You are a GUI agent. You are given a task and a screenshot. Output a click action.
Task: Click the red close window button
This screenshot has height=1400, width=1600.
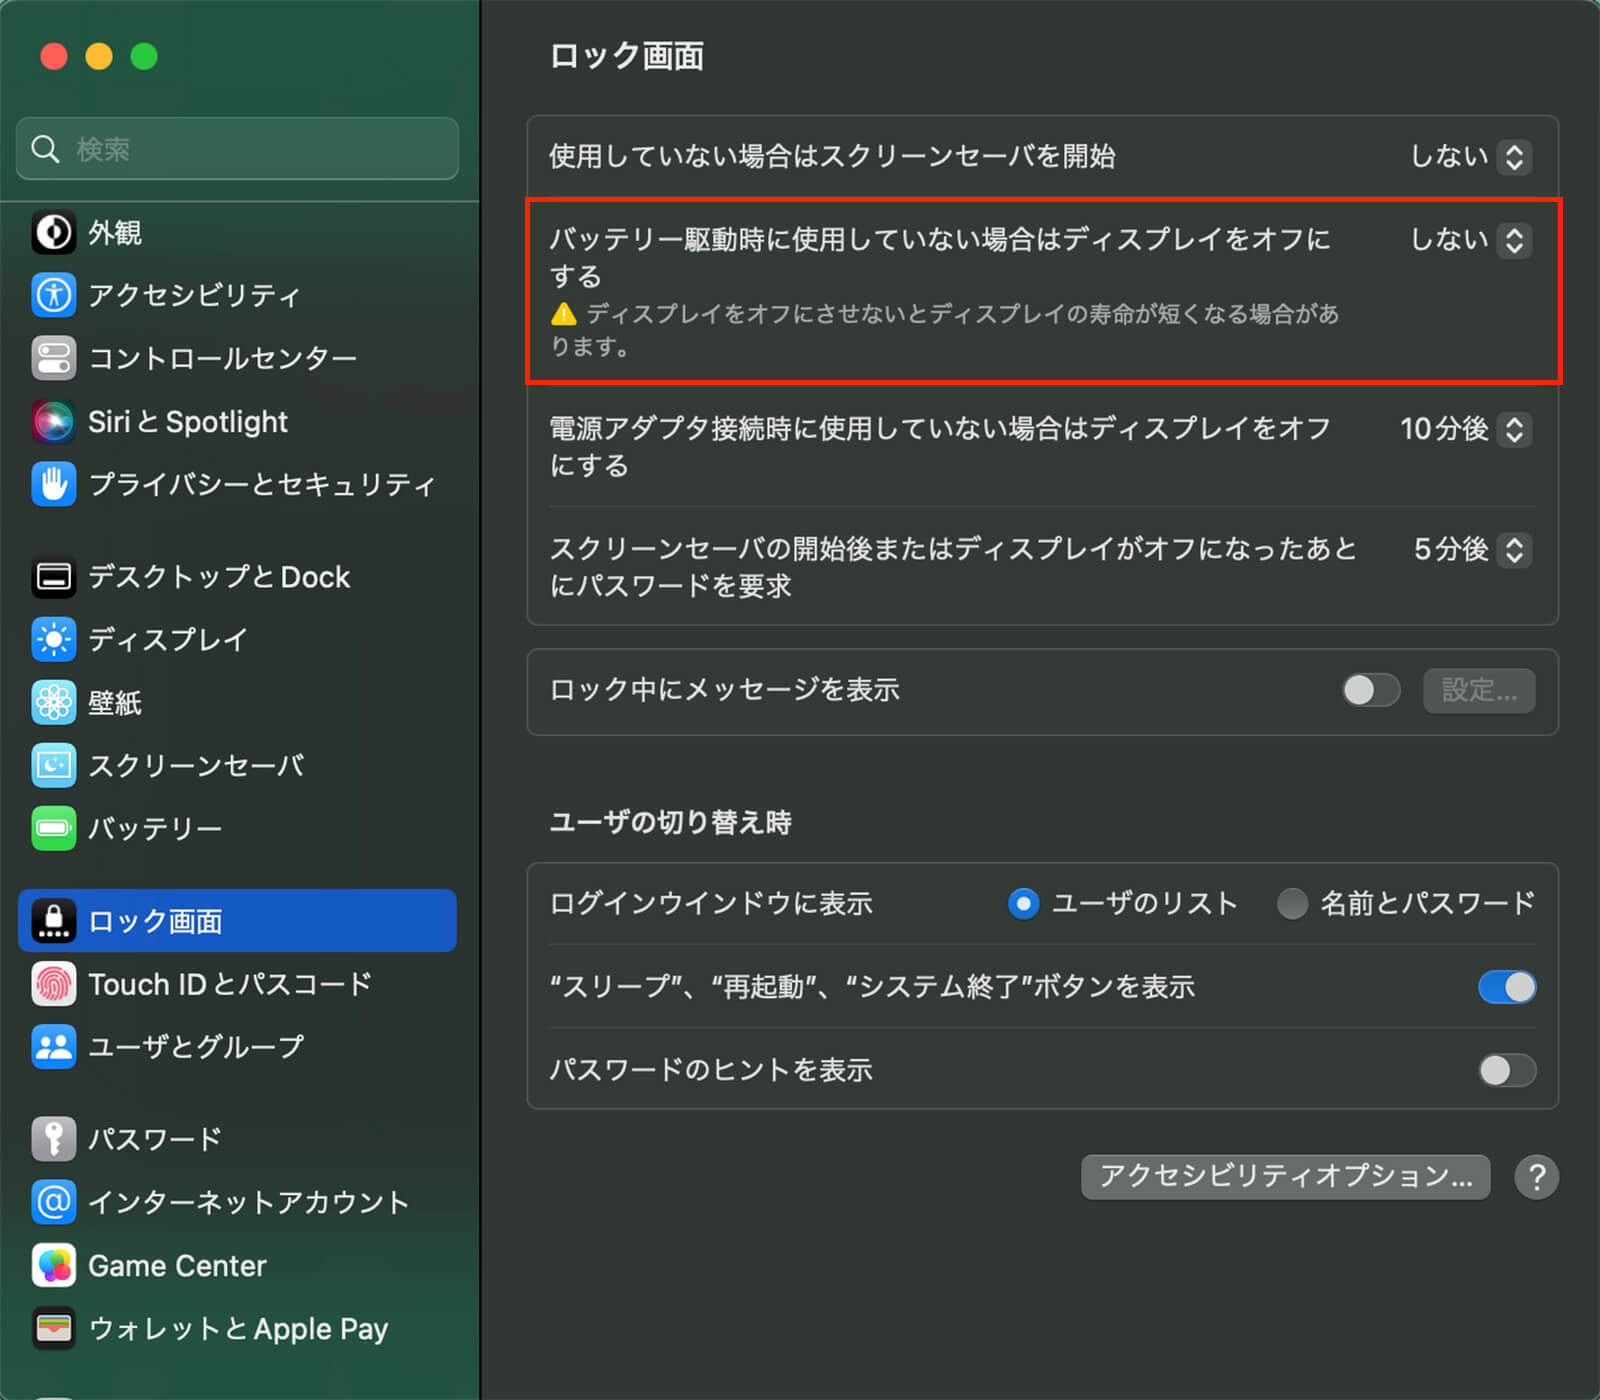click(x=54, y=56)
